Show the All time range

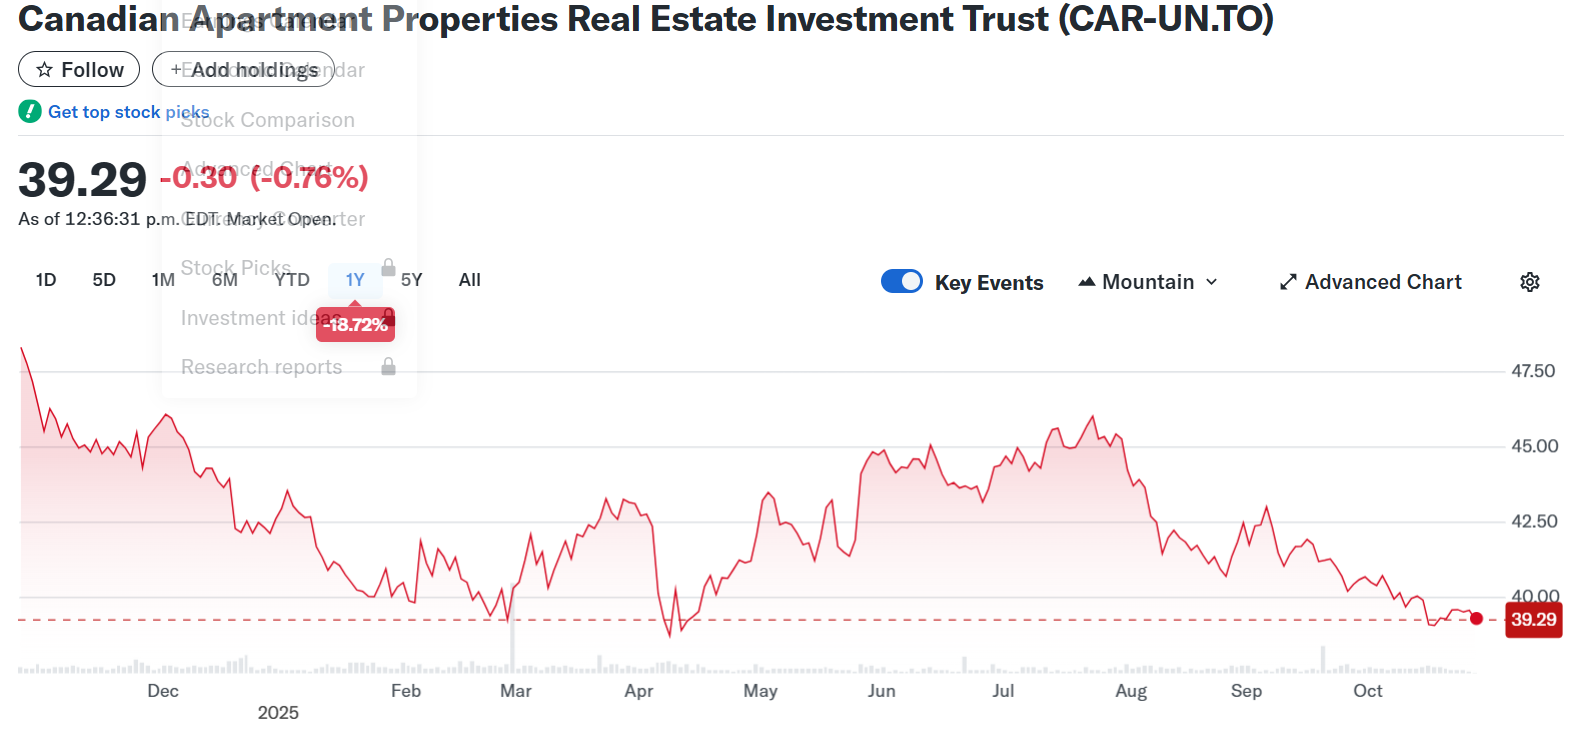click(470, 280)
